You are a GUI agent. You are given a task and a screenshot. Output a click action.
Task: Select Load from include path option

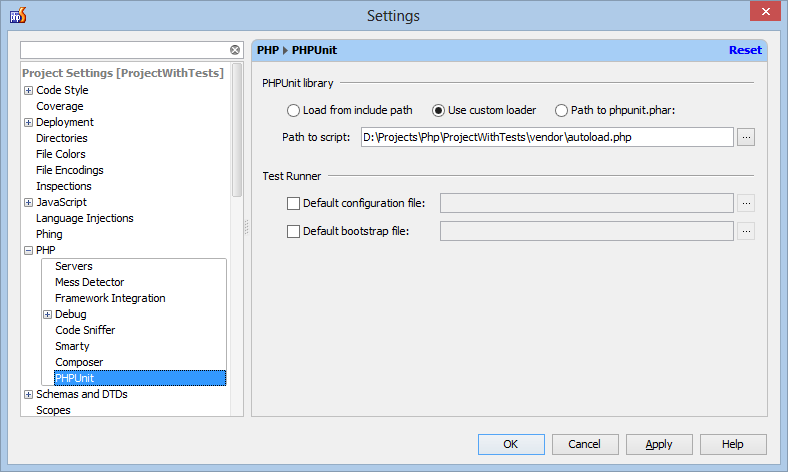(x=293, y=110)
